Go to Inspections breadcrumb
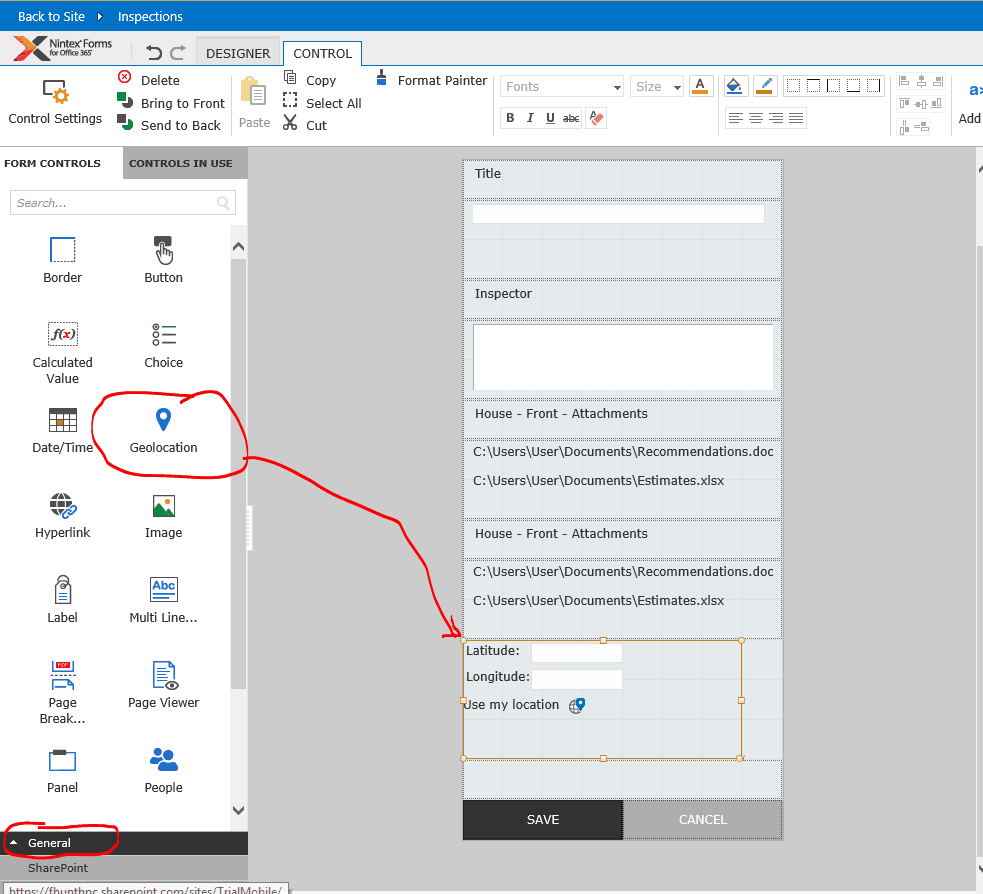 (150, 16)
